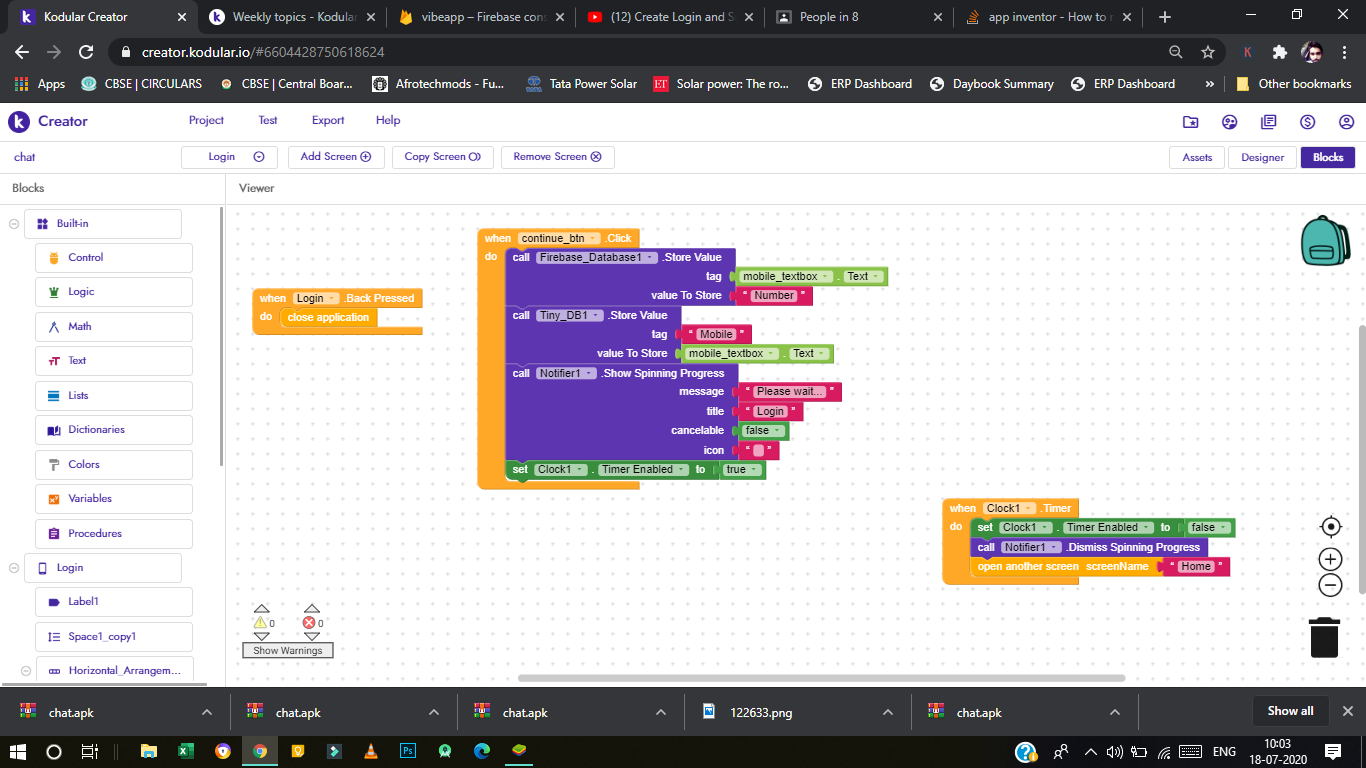The height and width of the screenshot is (768, 1366).
Task: Open the account profile icon in Creator header
Action: (x=1346, y=122)
